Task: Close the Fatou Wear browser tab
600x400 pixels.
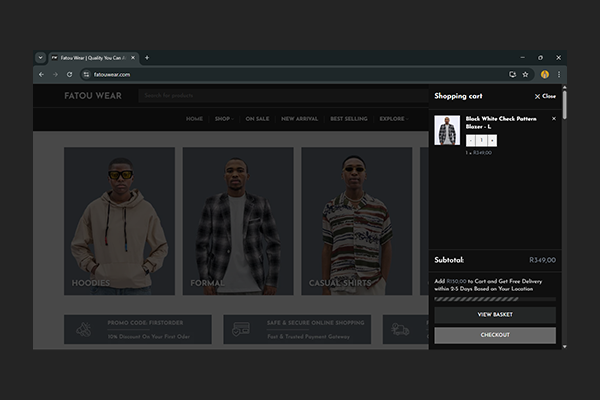Action: click(133, 57)
